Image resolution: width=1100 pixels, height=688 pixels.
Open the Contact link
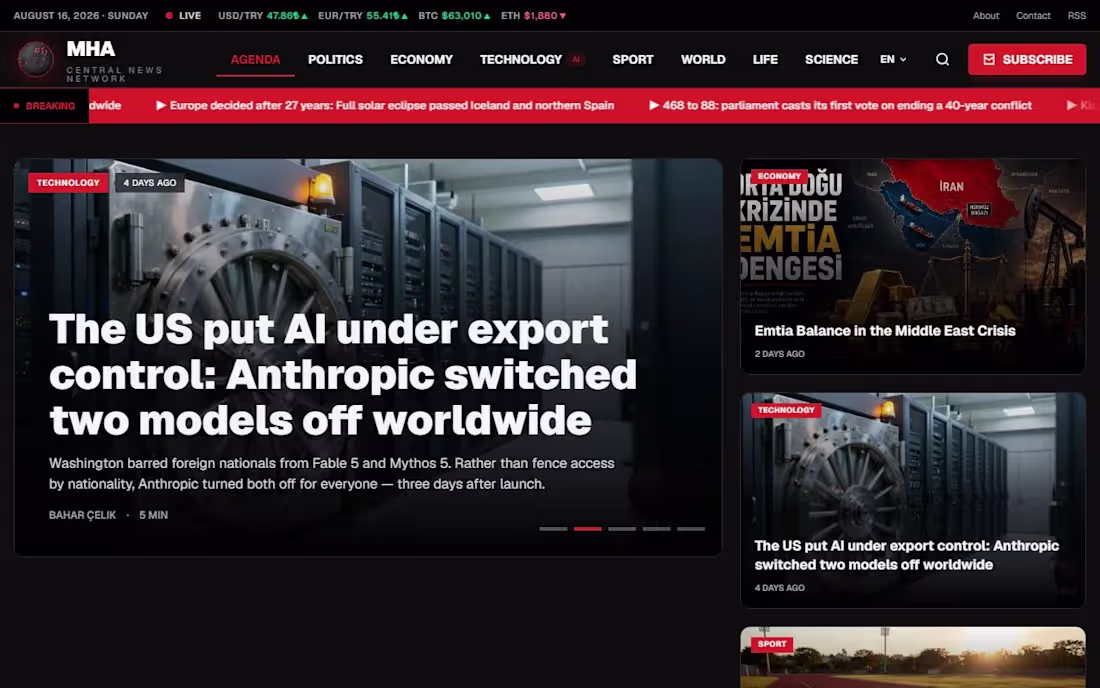click(x=1033, y=15)
